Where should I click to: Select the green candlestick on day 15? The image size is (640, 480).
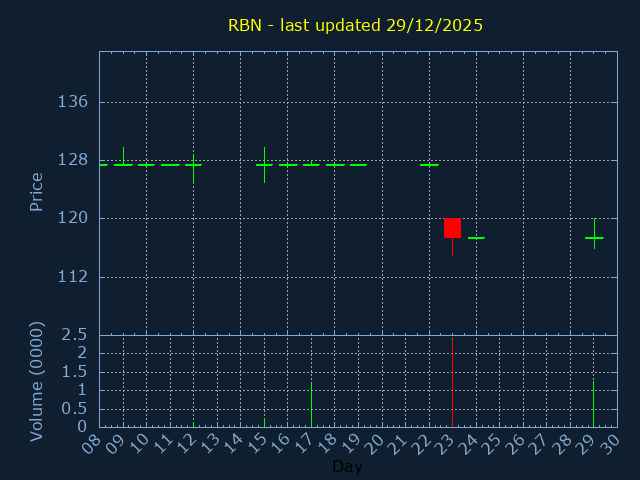pyautogui.click(x=264, y=164)
